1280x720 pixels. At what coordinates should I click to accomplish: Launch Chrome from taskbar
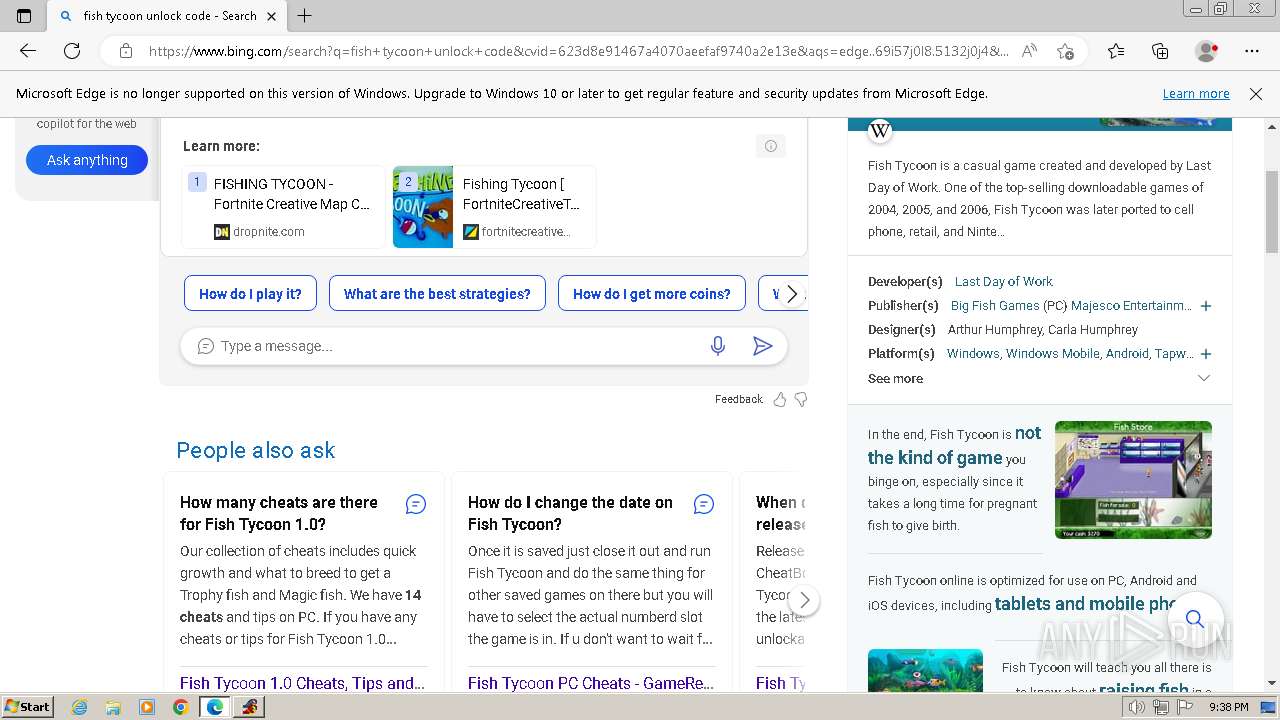180,707
